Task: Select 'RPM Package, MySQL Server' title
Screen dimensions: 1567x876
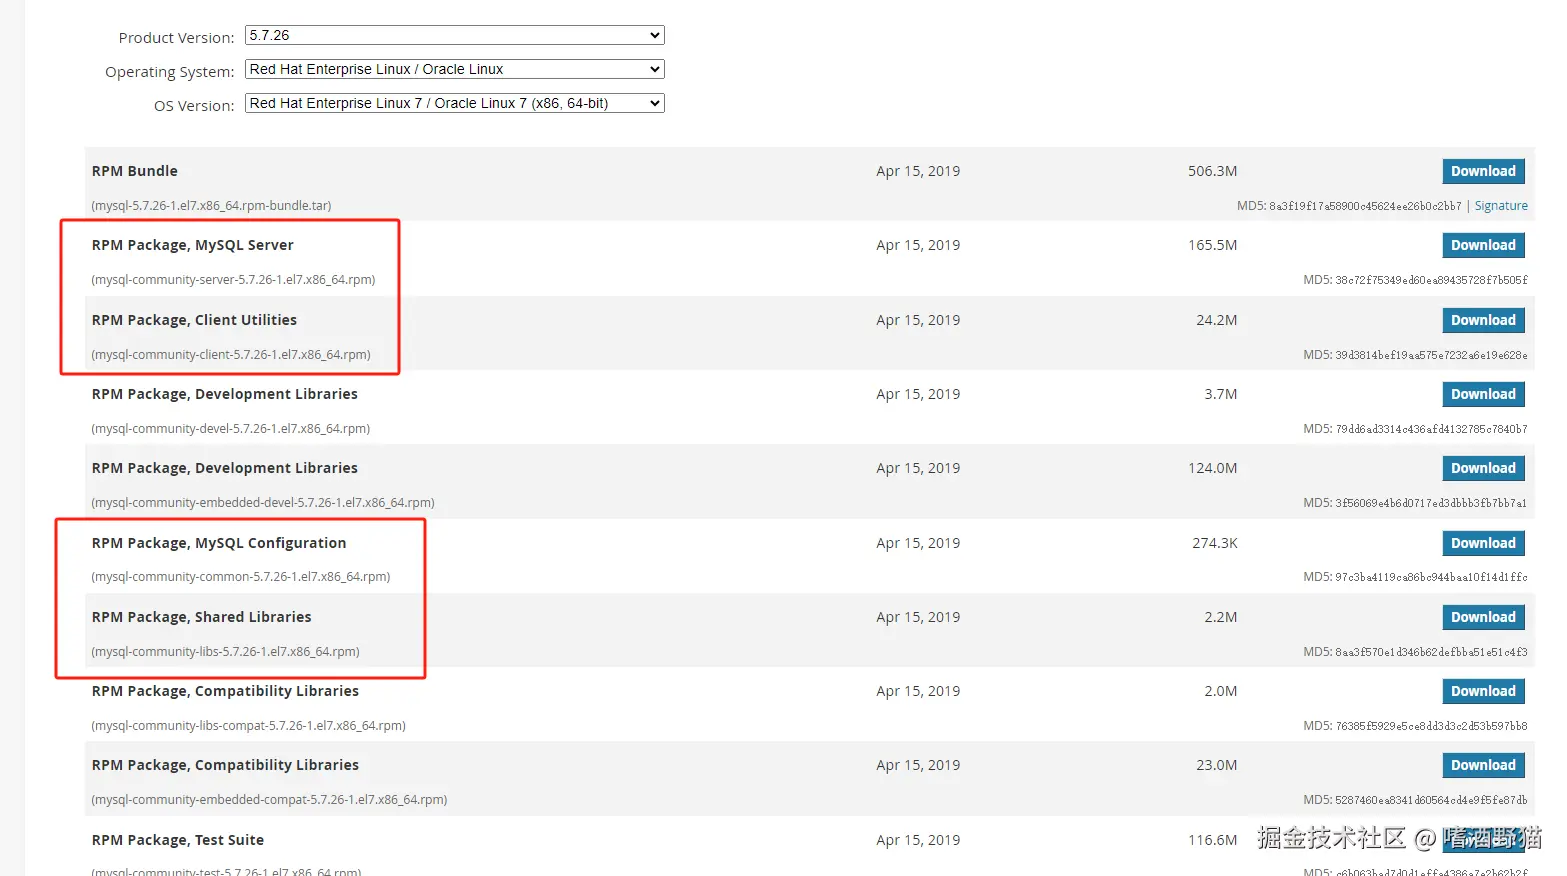Action: 193,245
